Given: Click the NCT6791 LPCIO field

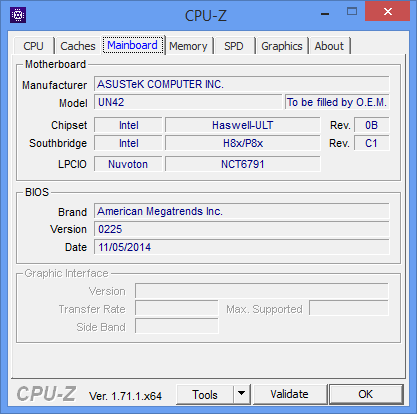Looking at the screenshot, I should pyautogui.click(x=243, y=164).
